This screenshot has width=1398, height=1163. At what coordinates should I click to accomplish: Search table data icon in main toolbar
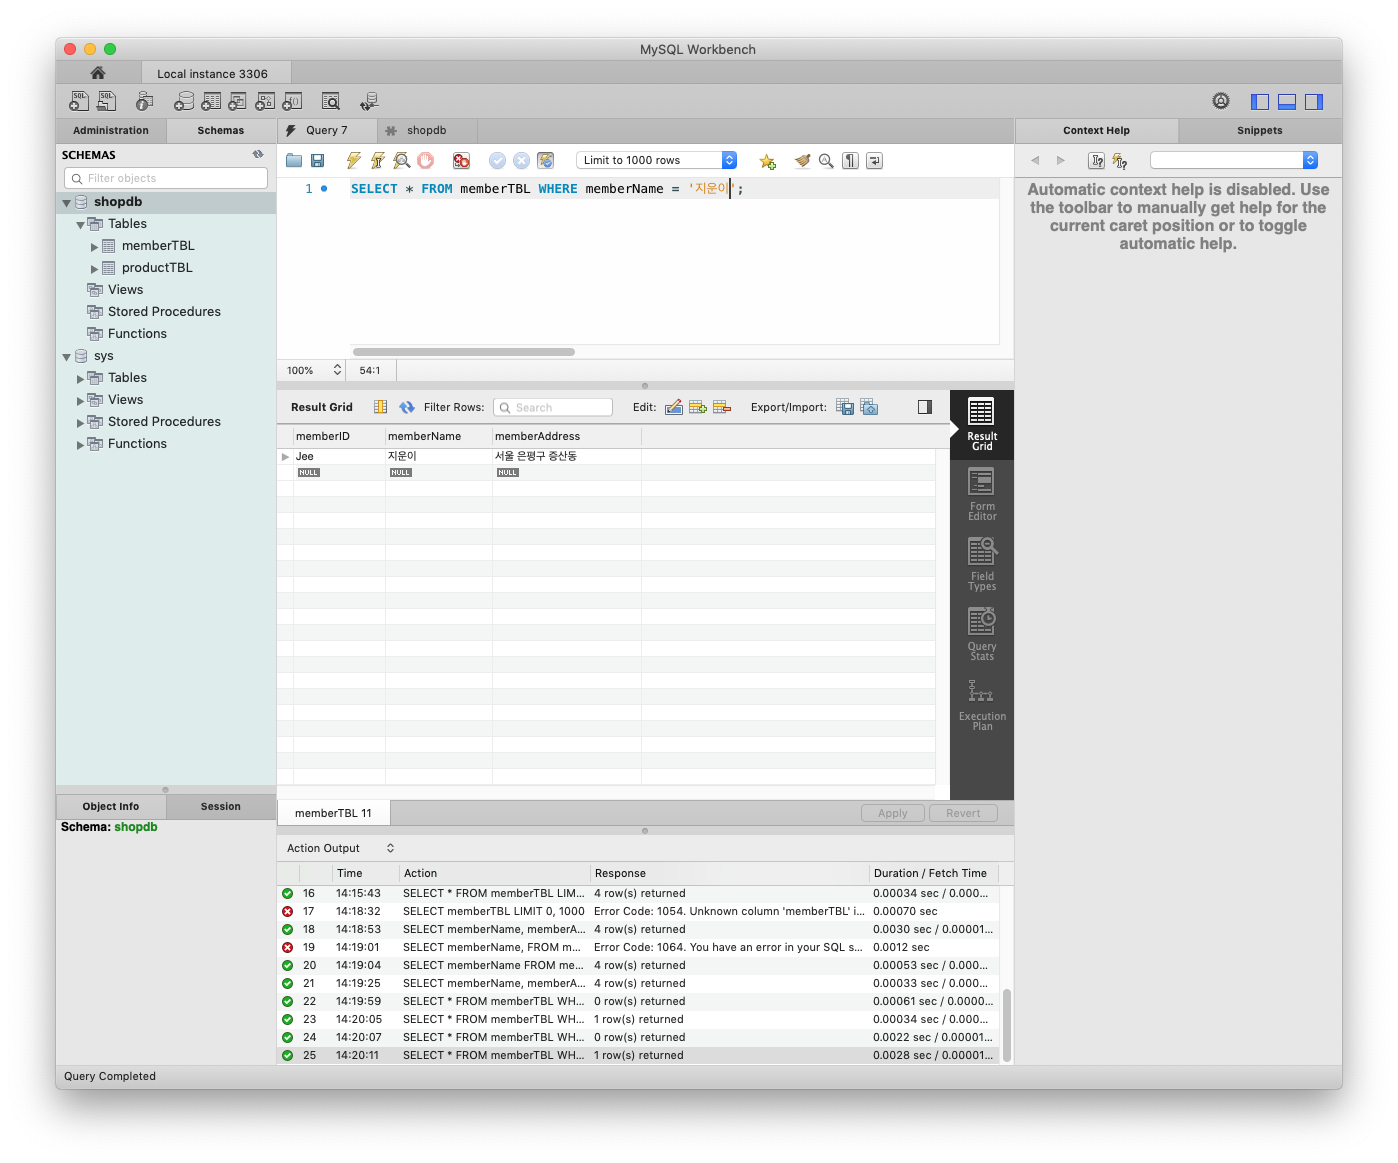coord(331,101)
